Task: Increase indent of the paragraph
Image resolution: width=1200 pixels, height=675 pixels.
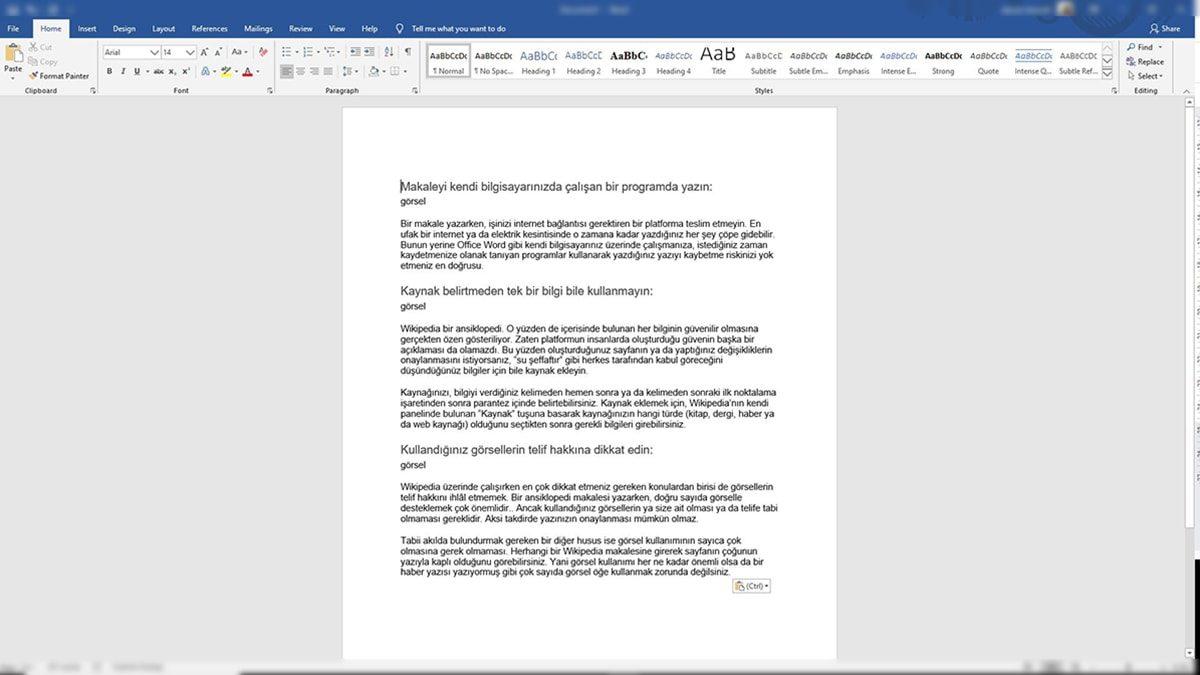Action: [x=371, y=52]
